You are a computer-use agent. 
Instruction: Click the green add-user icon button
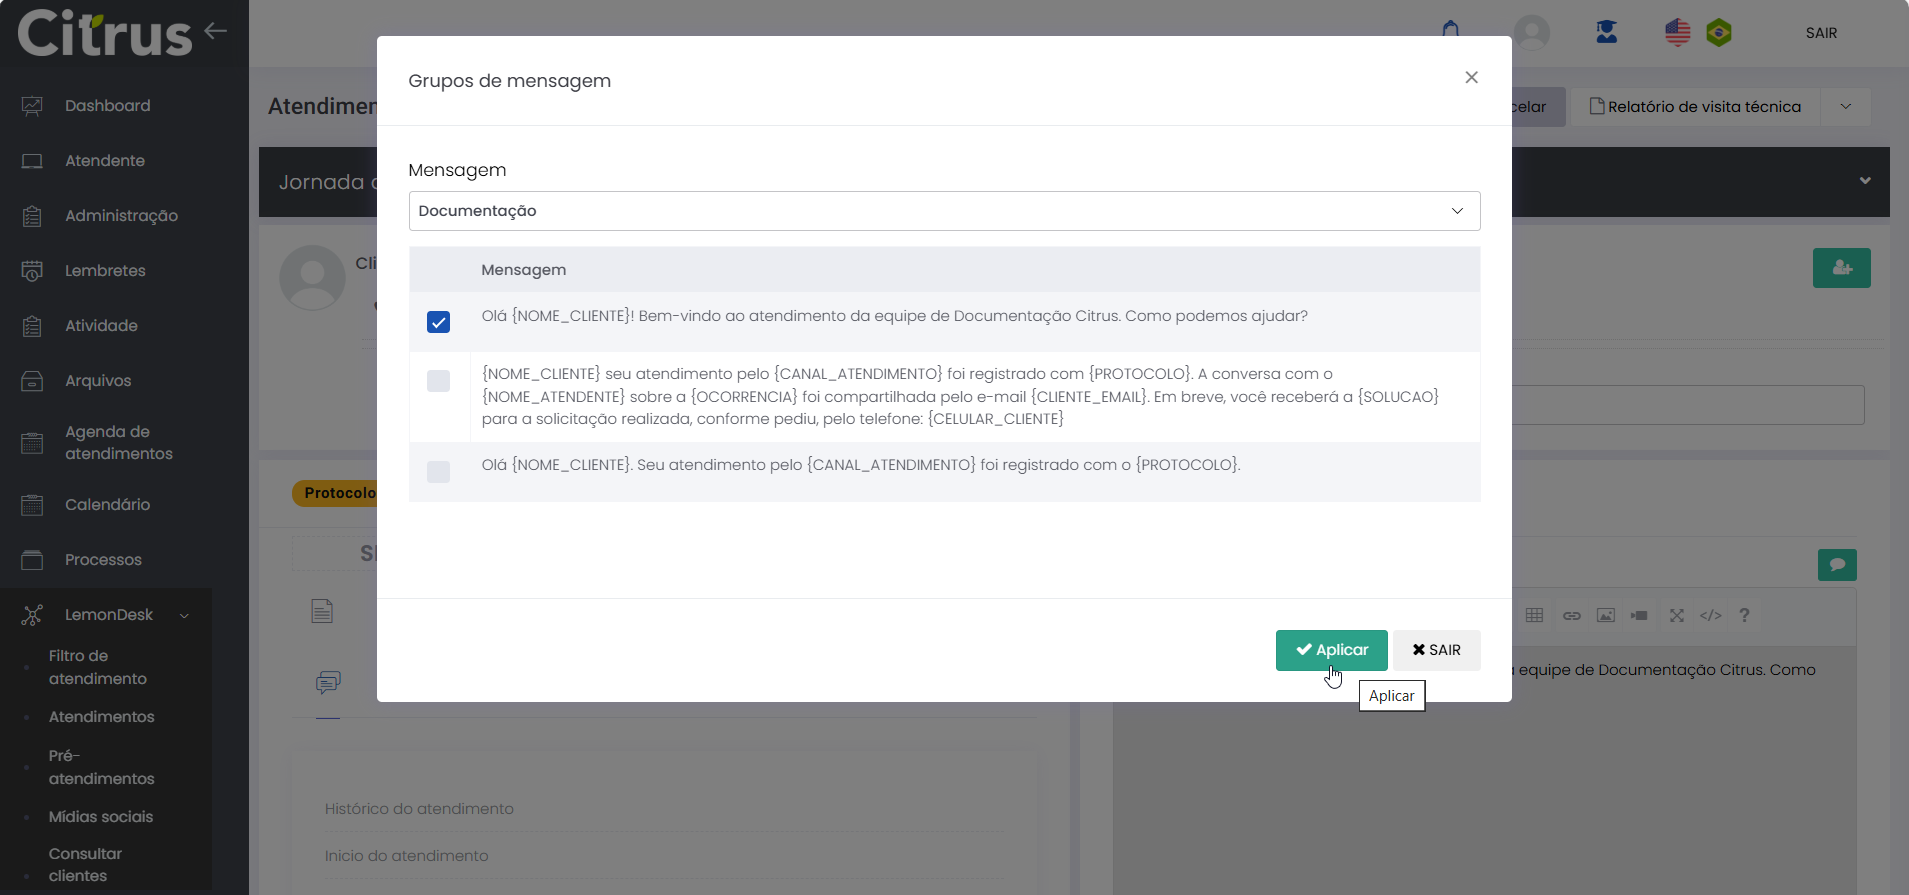click(x=1841, y=268)
